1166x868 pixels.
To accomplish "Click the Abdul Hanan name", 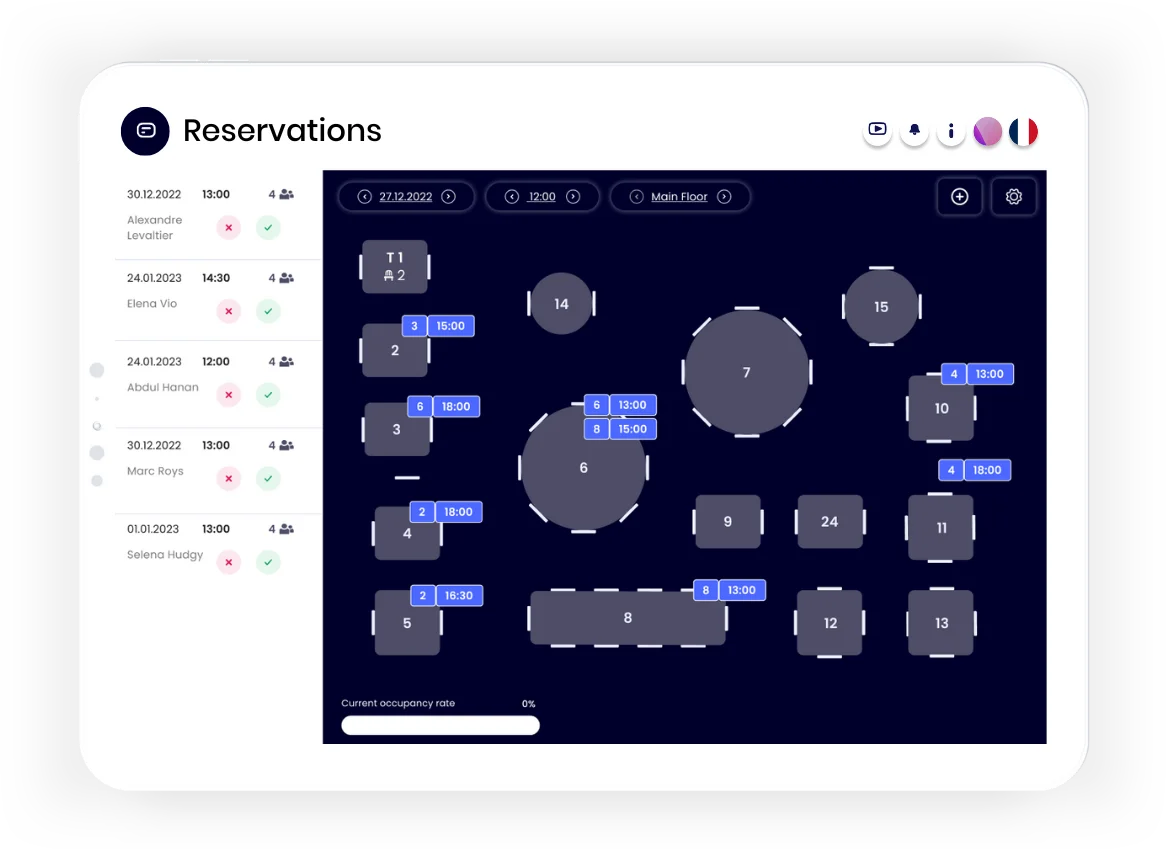I will tap(163, 388).
